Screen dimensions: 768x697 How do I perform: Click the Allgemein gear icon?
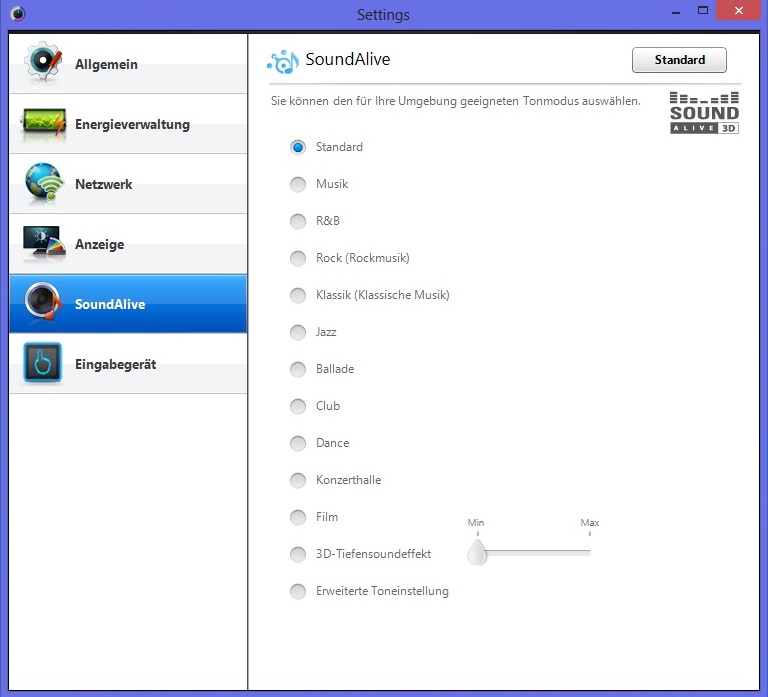tap(44, 63)
